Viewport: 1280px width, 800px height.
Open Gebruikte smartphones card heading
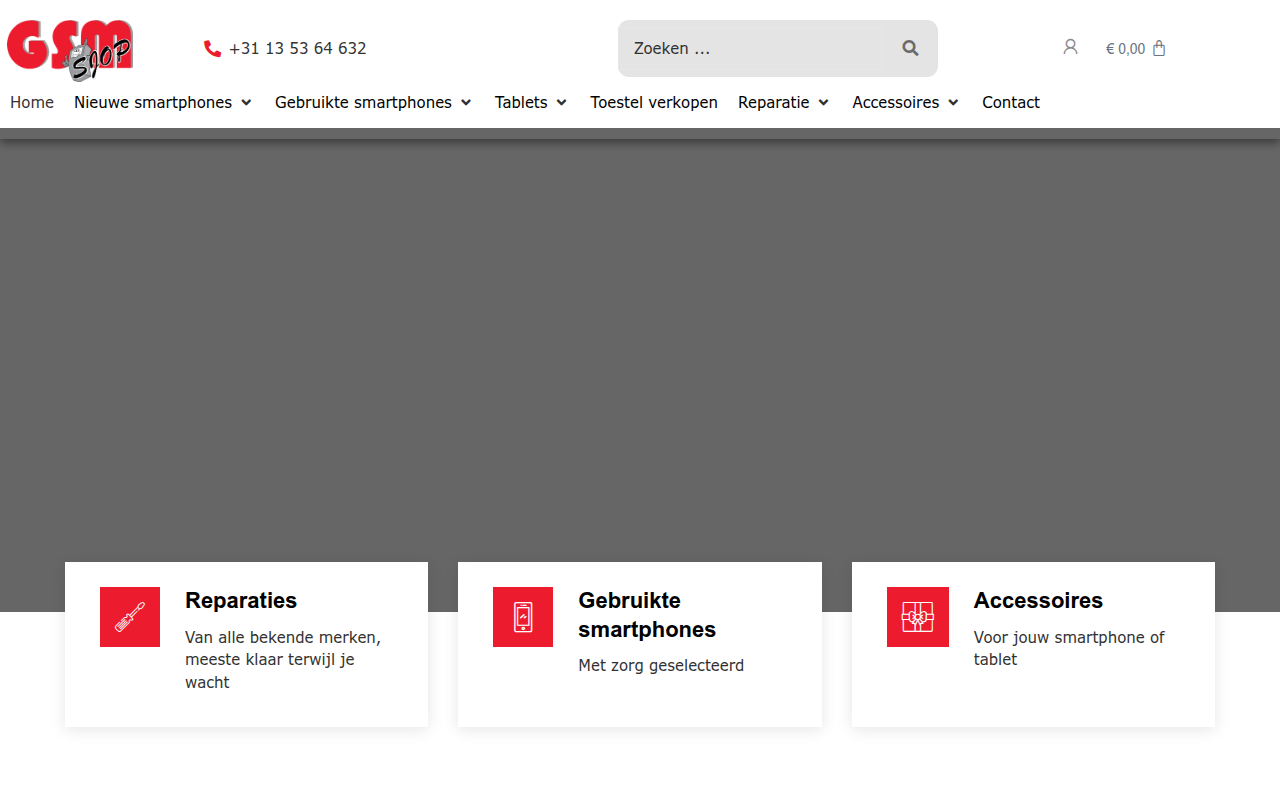[x=647, y=615]
